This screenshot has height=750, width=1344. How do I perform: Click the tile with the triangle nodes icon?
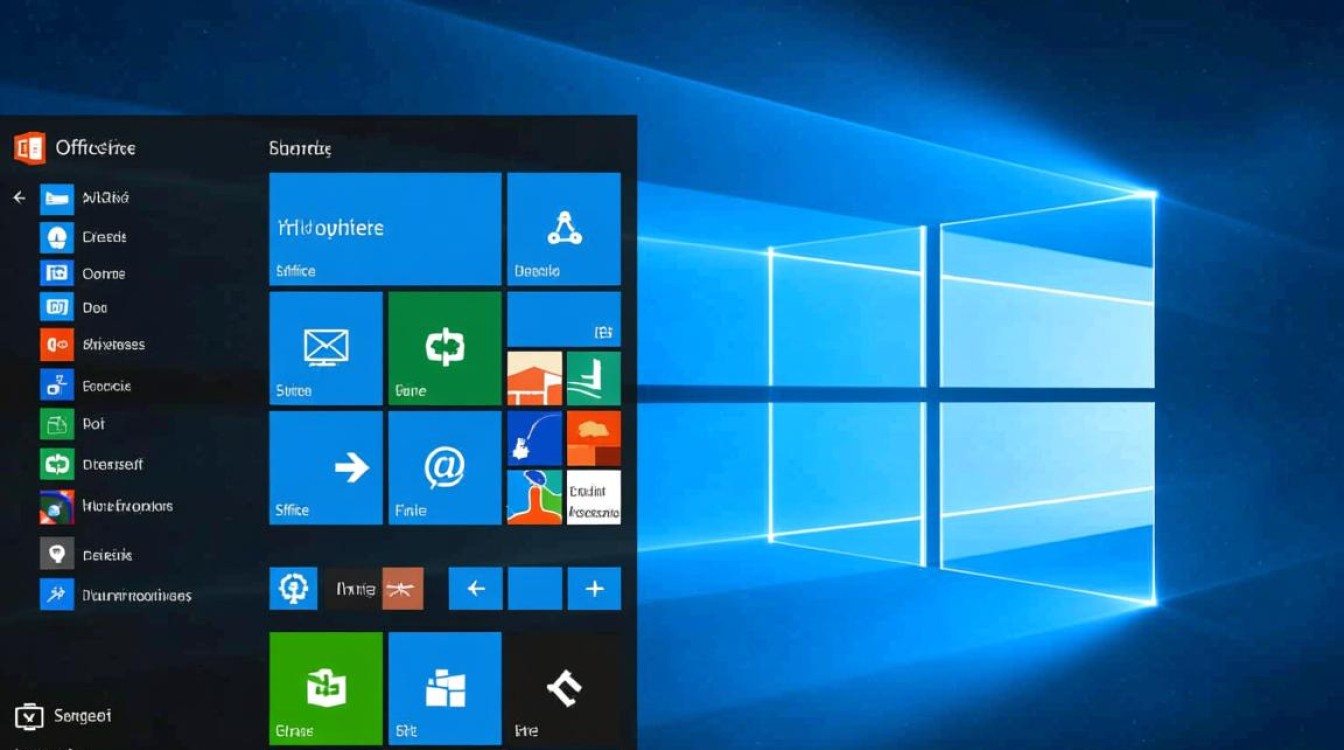[564, 229]
